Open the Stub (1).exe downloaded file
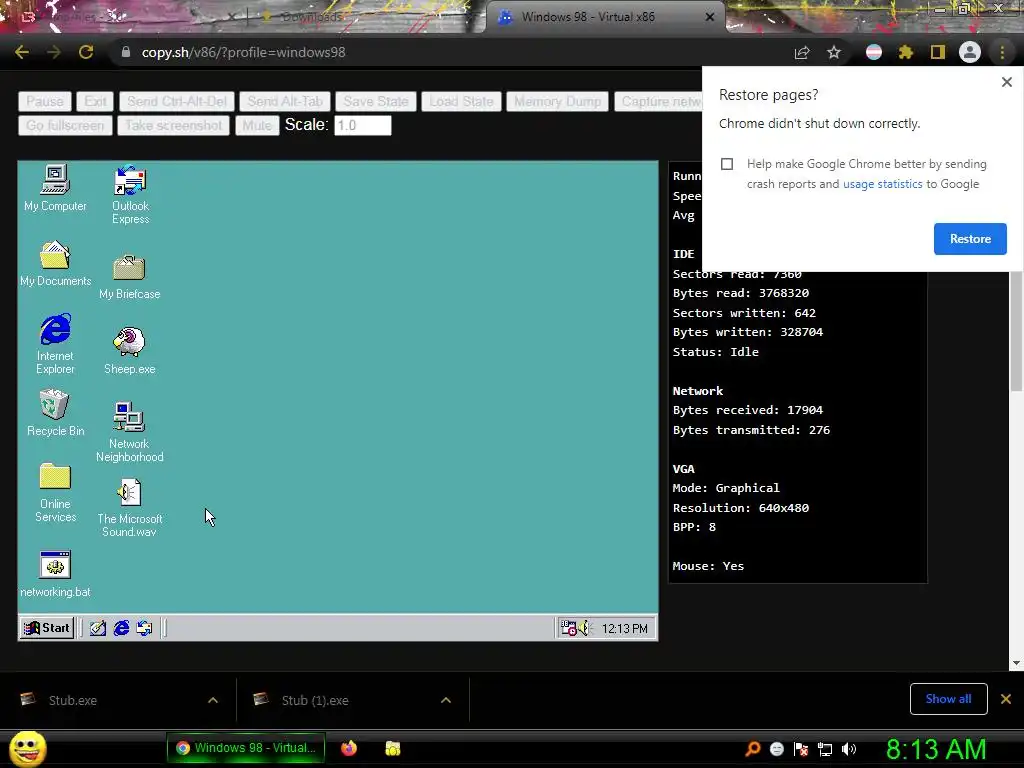 click(x=315, y=700)
